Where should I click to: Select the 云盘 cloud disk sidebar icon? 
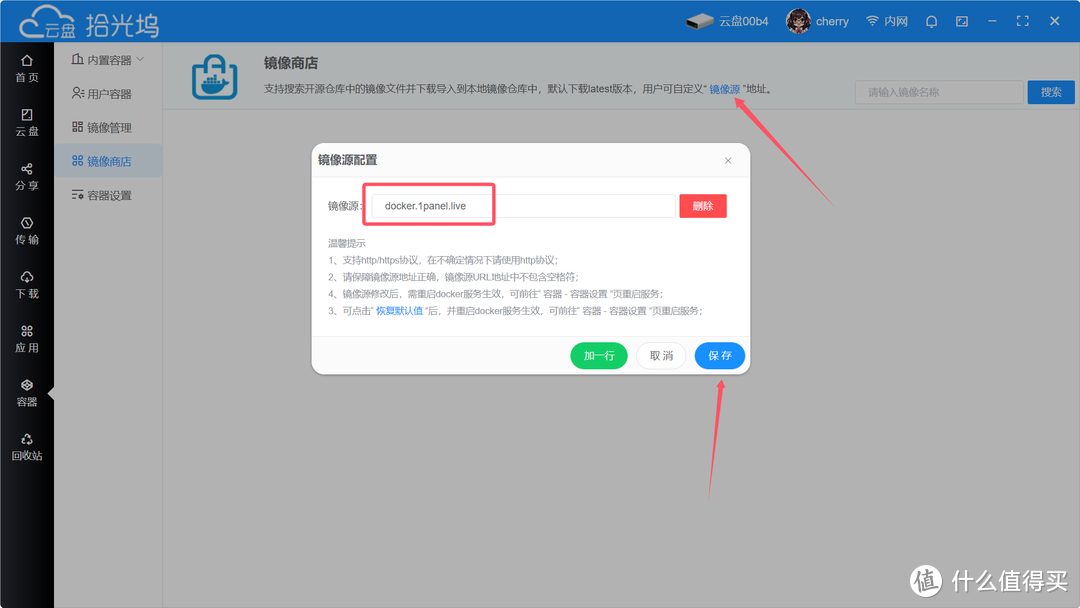coord(27,120)
